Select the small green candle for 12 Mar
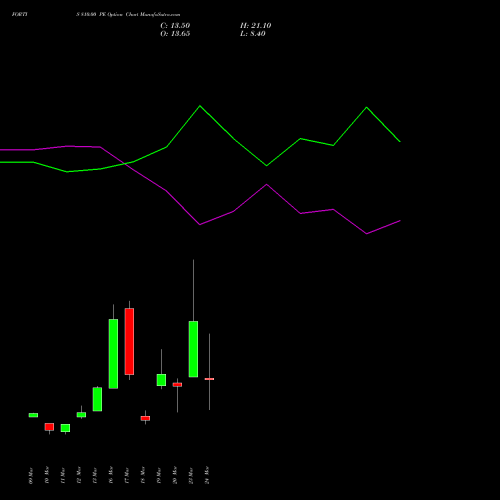 (x=81, y=415)
